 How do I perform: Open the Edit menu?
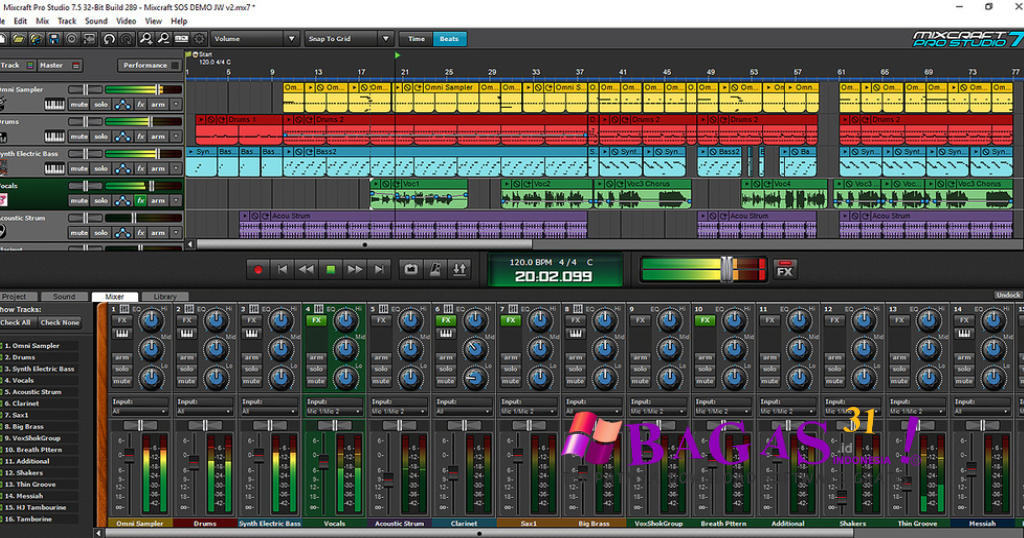click(x=20, y=21)
